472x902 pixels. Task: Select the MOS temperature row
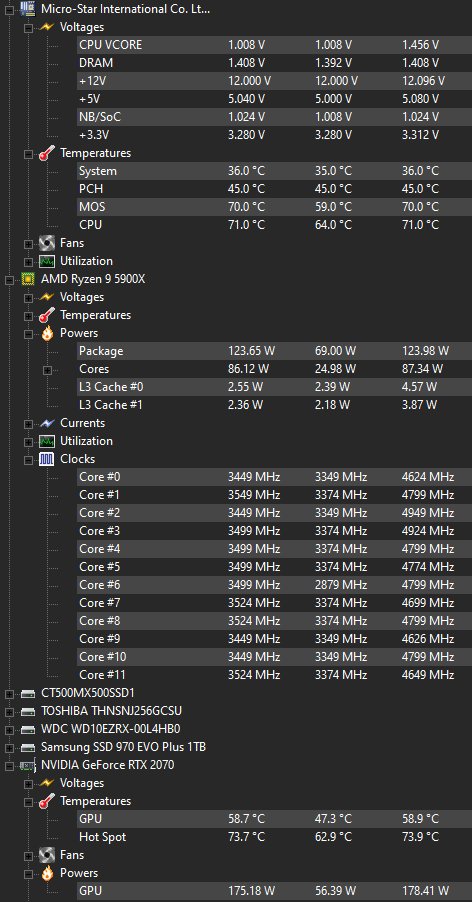pos(274,207)
